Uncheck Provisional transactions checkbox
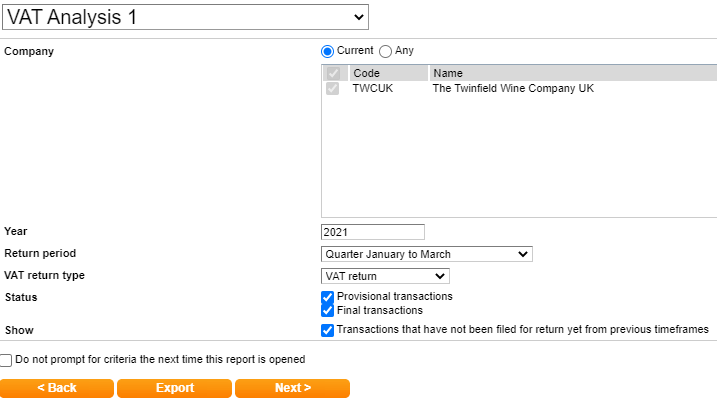Screen dimensions: 717x400 pyautogui.click(x=327, y=297)
